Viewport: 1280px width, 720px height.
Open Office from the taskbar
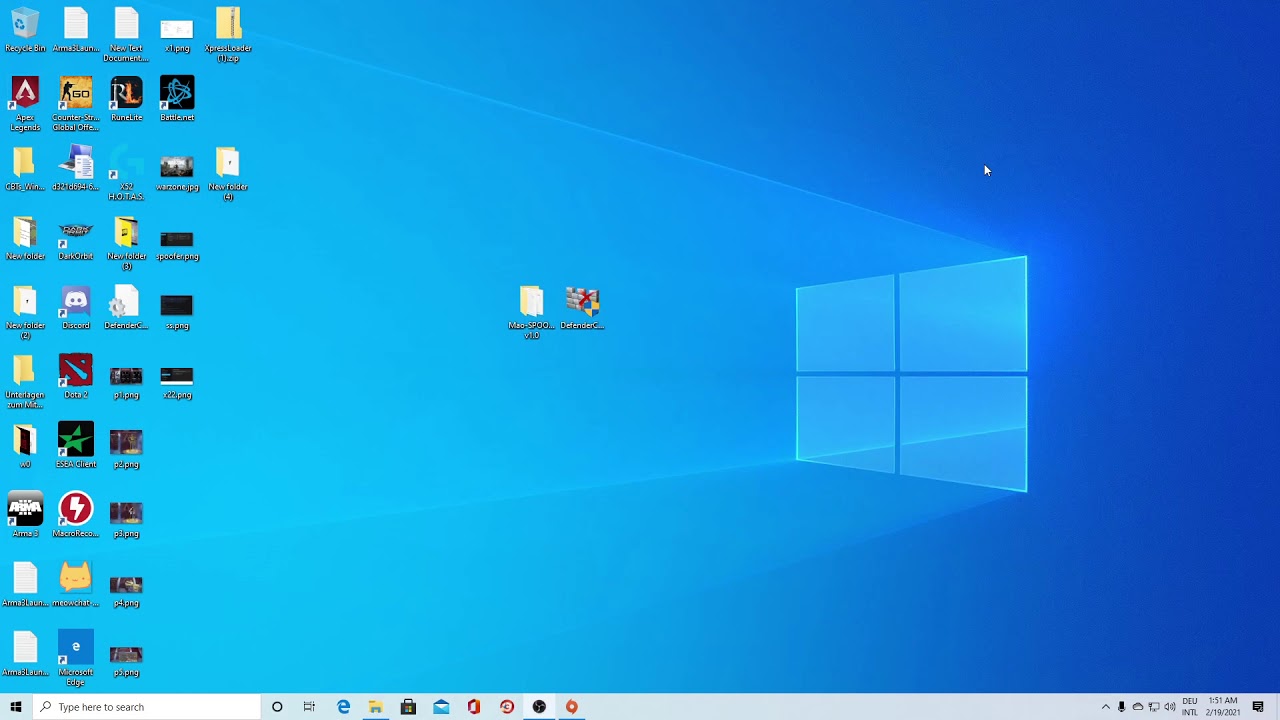474,707
